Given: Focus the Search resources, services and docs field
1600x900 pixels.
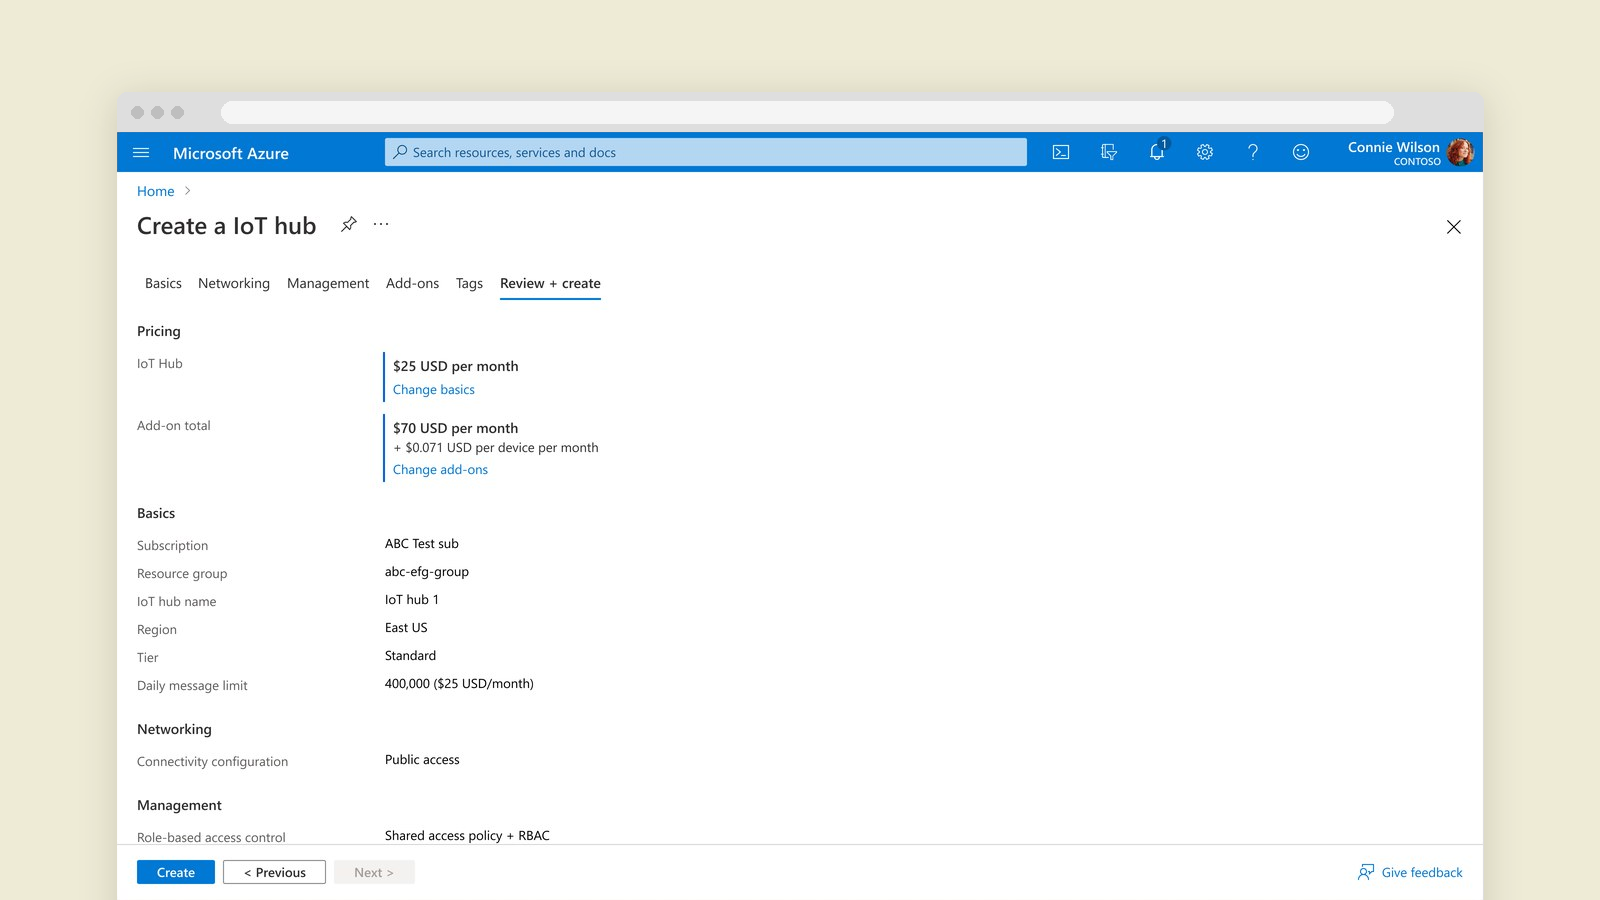Looking at the screenshot, I should [706, 152].
